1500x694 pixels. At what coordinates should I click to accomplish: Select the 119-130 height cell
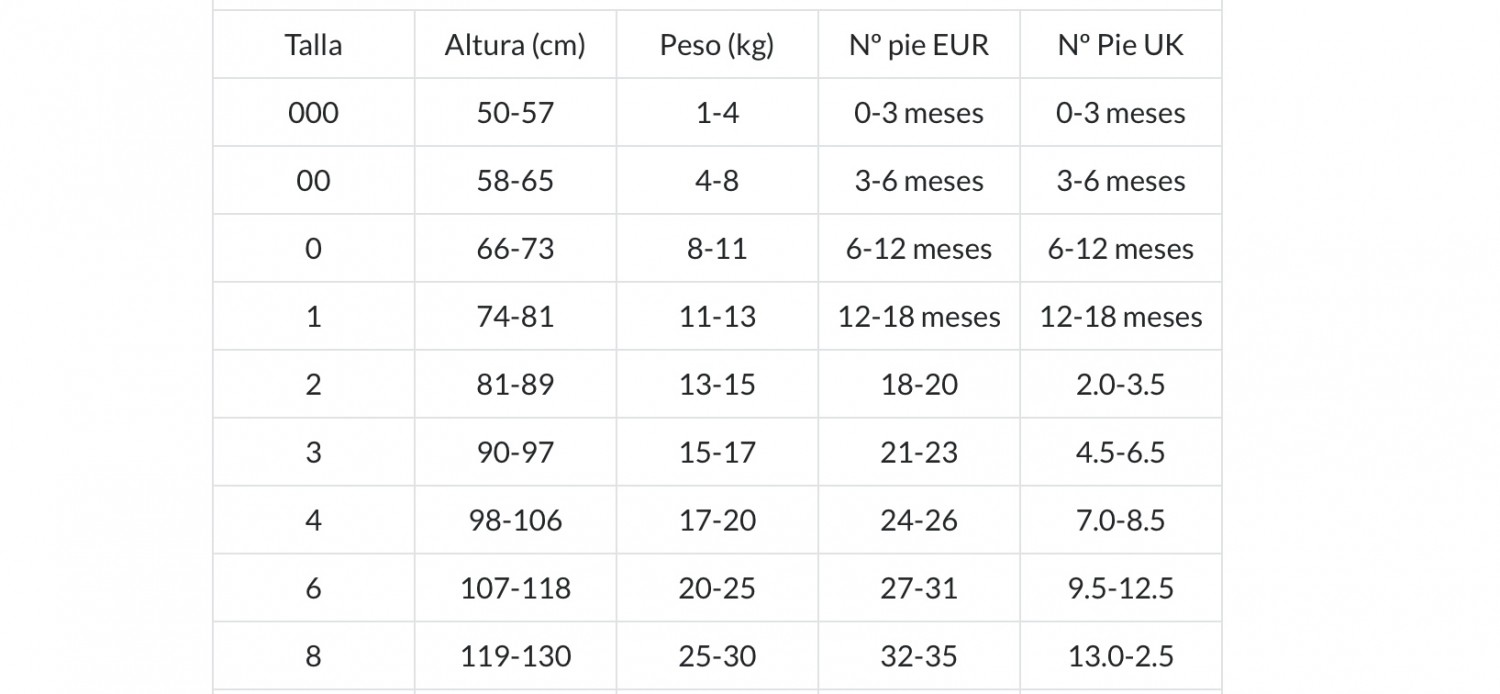coord(515,657)
